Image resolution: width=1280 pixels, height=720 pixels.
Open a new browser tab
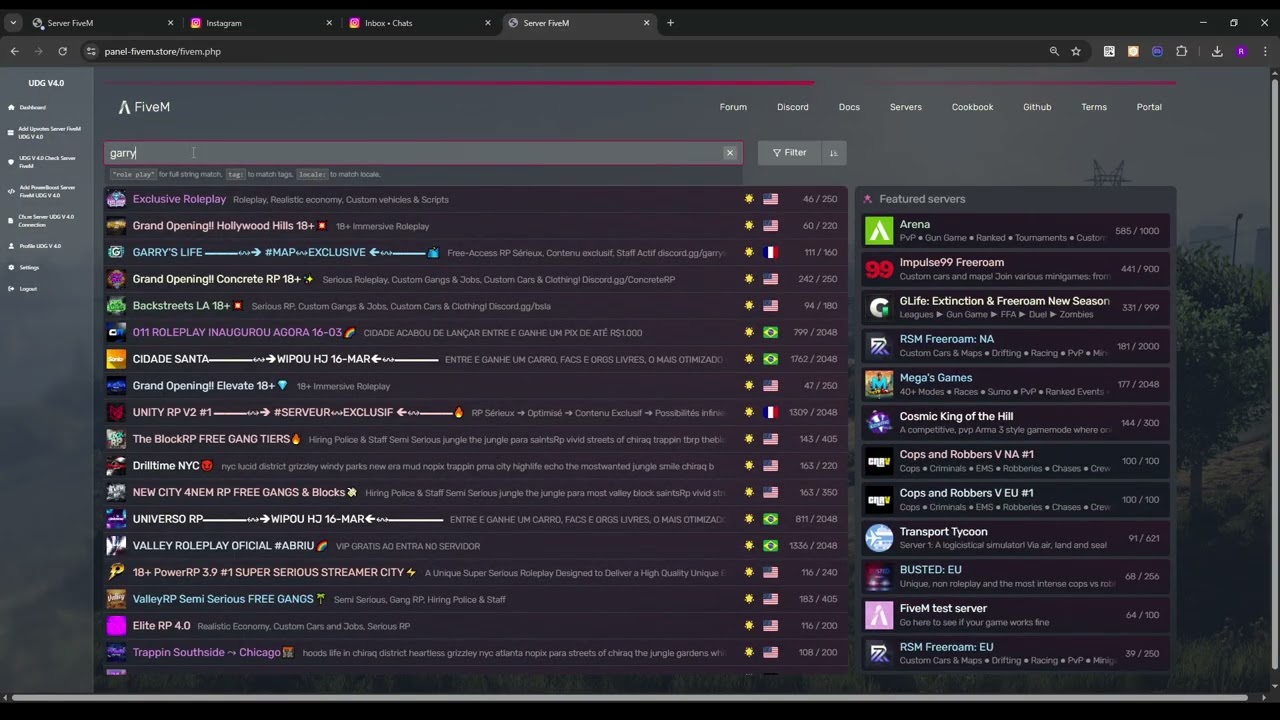click(670, 23)
